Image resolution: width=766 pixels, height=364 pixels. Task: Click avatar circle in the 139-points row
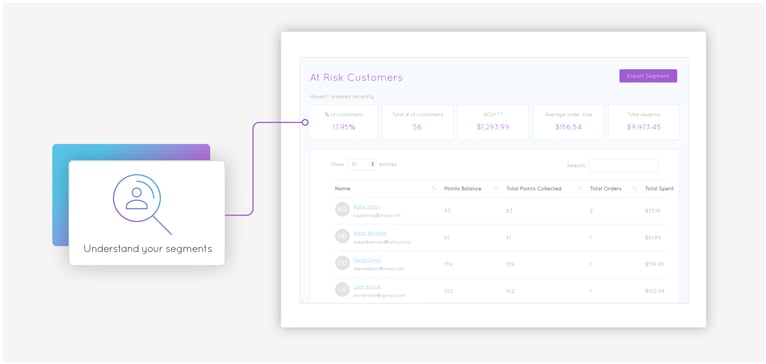(342, 263)
